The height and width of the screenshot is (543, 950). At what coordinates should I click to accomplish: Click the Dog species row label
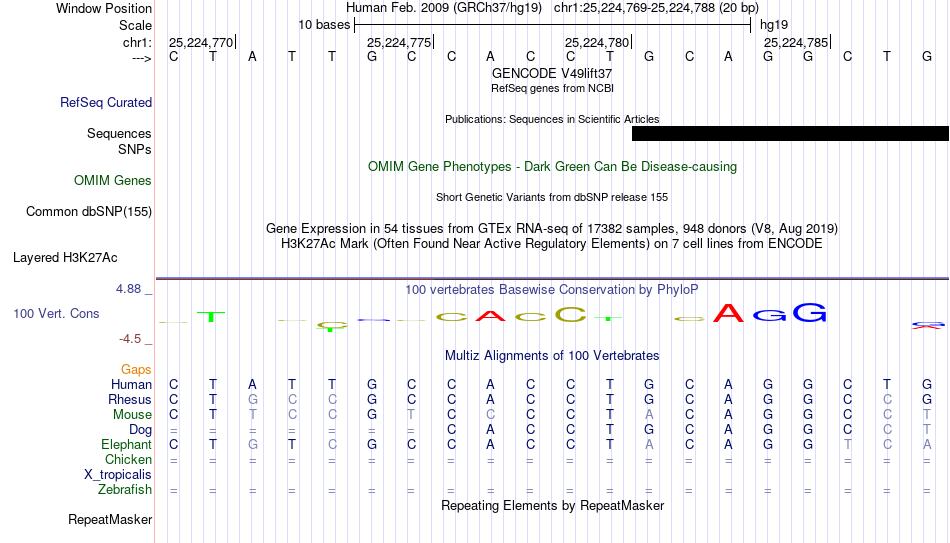[x=140, y=430]
